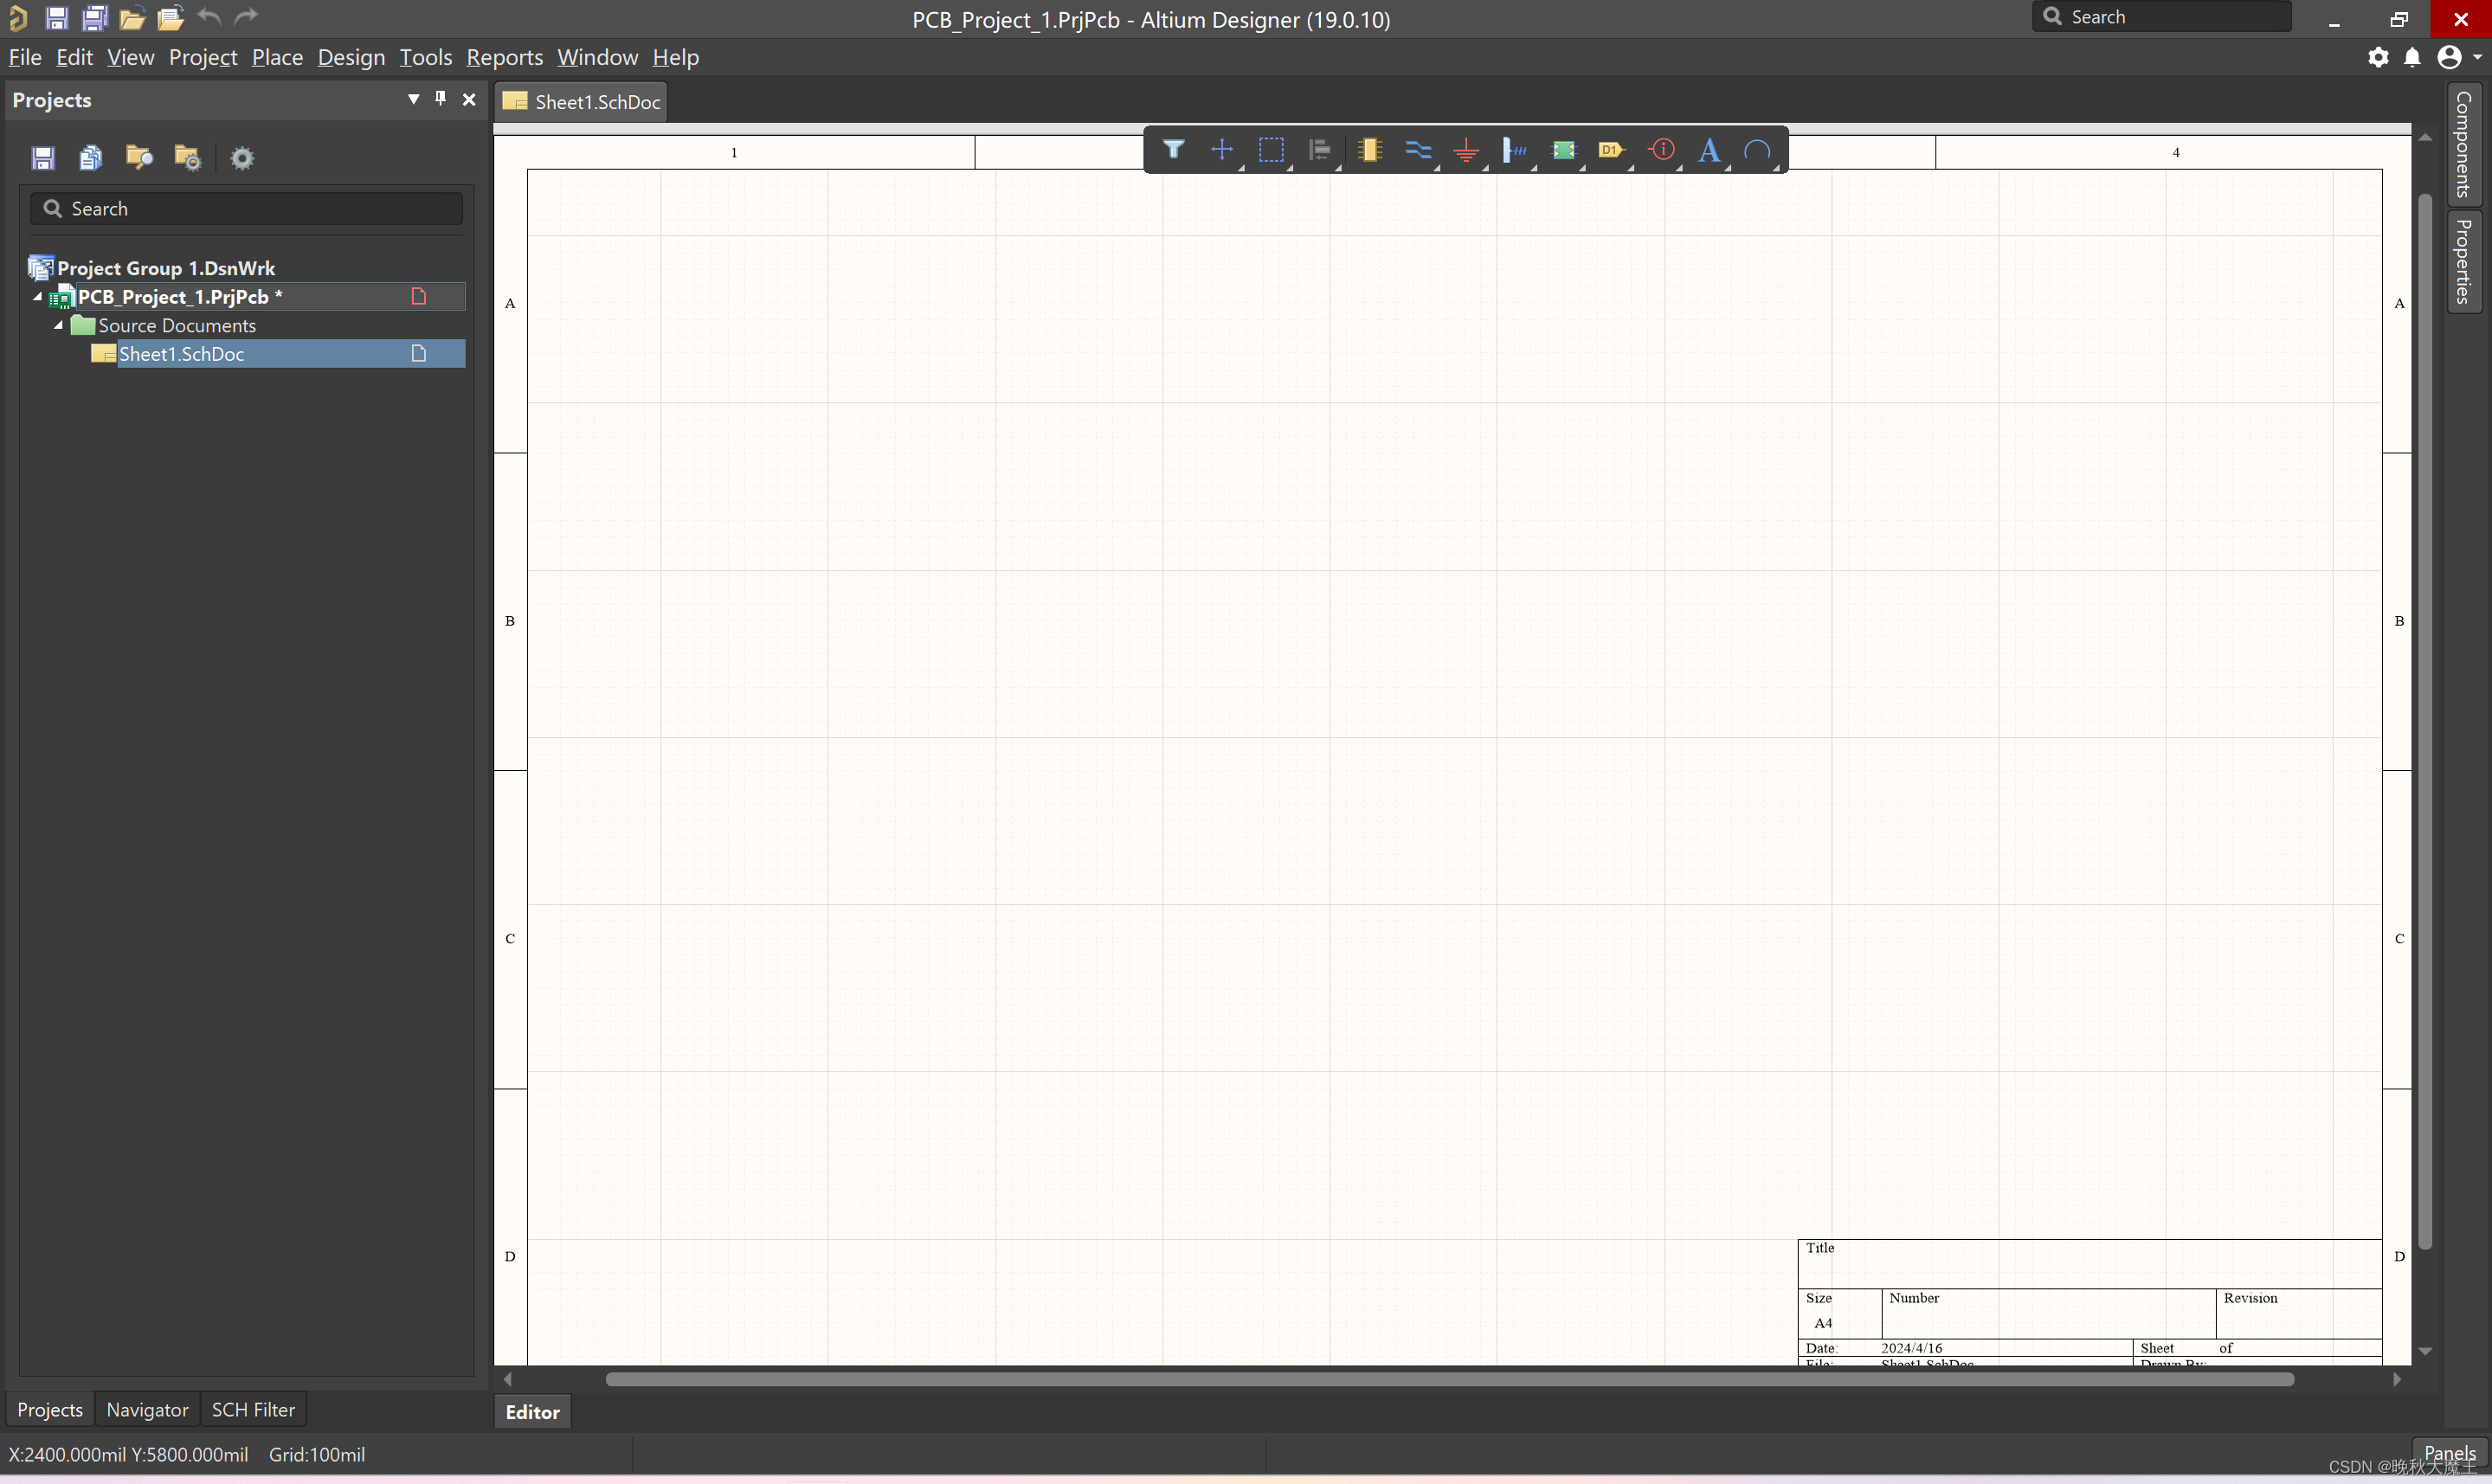Viewport: 2492px width, 1484px height.
Task: Click the horizontal scrollbar of the editor
Action: point(1448,1379)
